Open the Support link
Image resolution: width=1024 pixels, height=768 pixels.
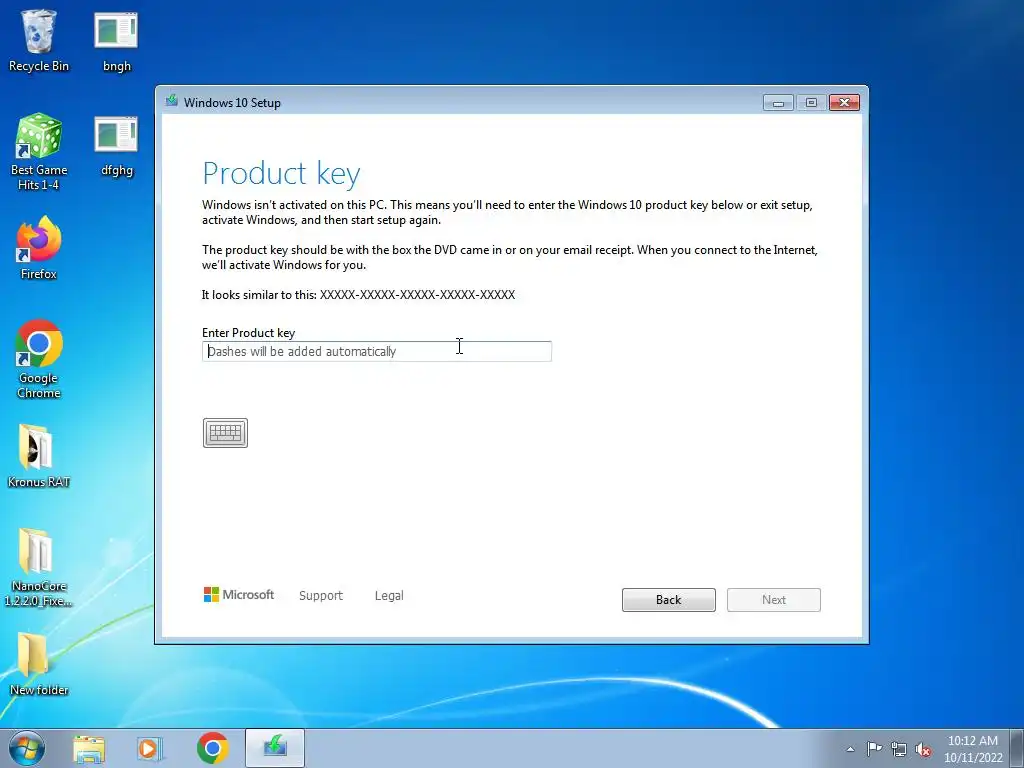coord(321,596)
